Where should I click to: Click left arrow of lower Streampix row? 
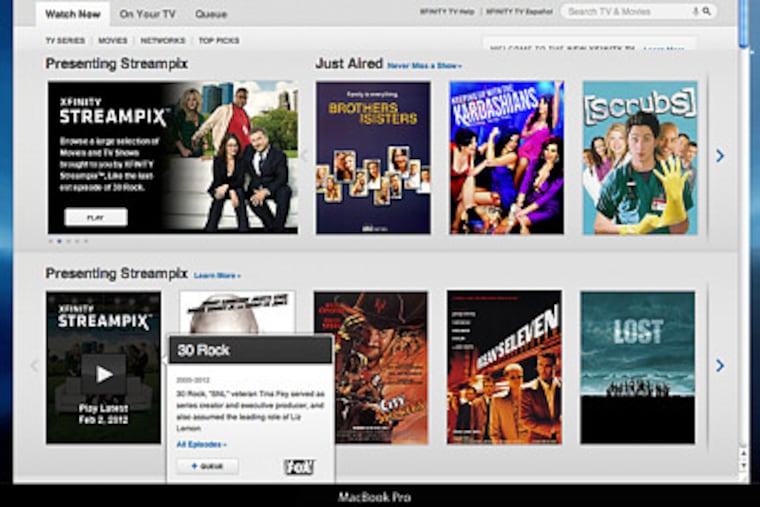[x=34, y=366]
